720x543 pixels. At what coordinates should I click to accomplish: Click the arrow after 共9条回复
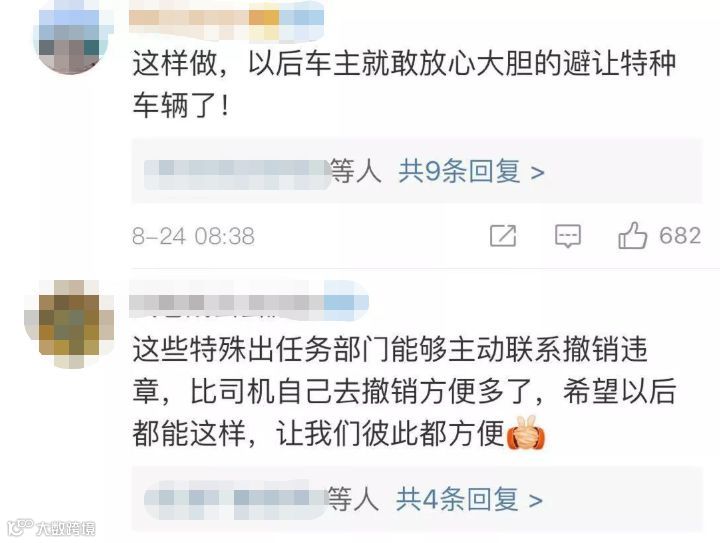click(x=537, y=173)
